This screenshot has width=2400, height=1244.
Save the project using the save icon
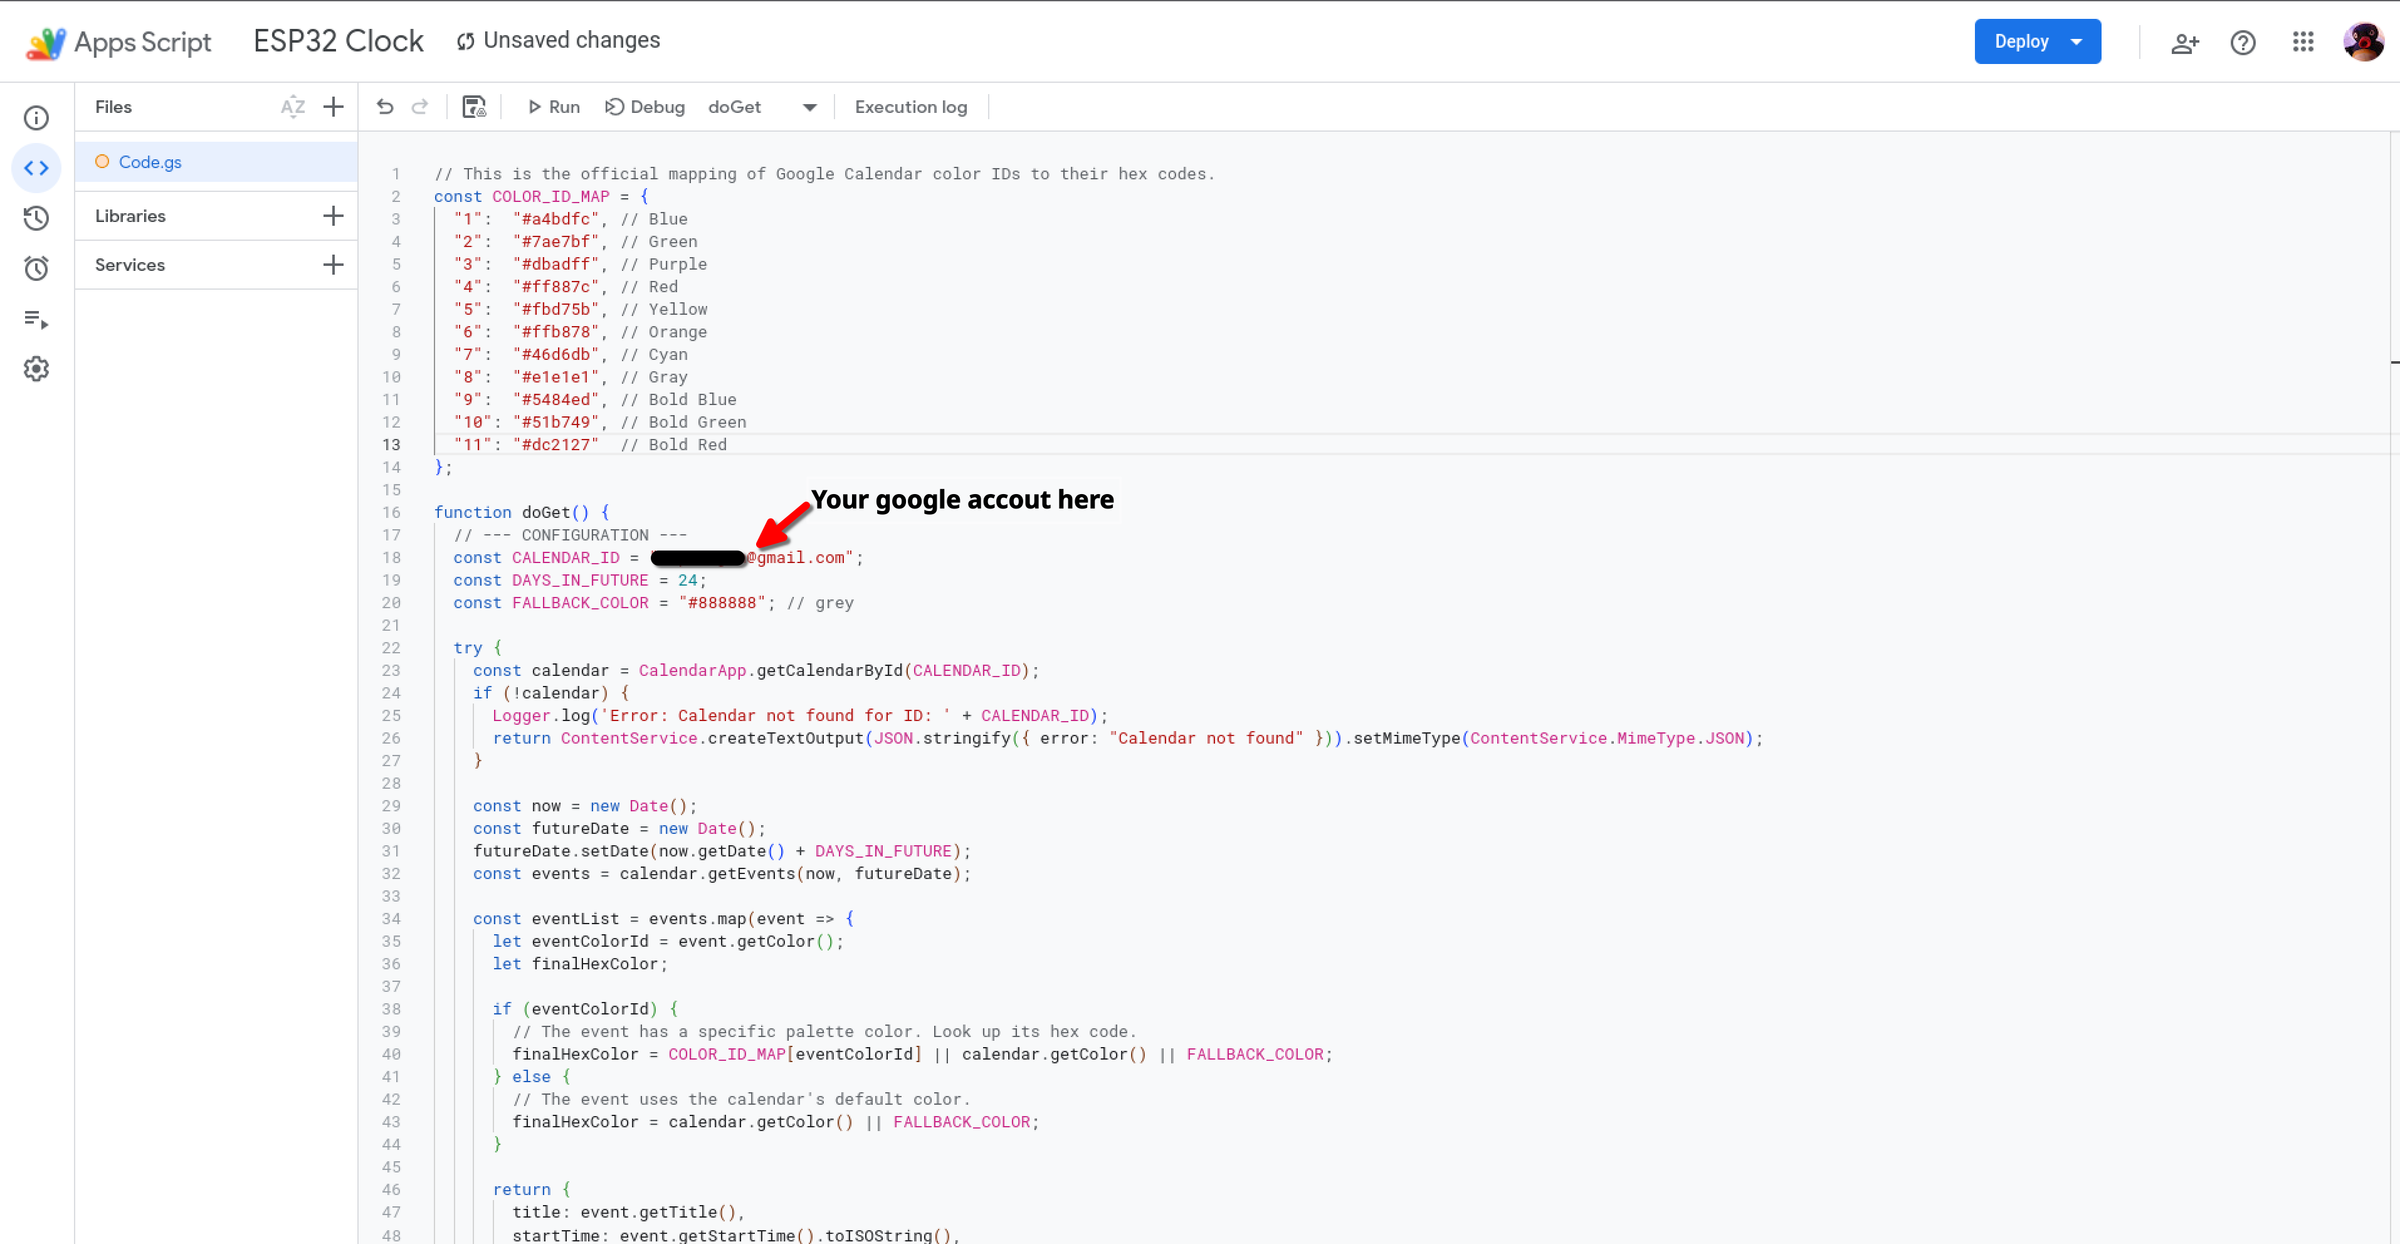pyautogui.click(x=474, y=106)
